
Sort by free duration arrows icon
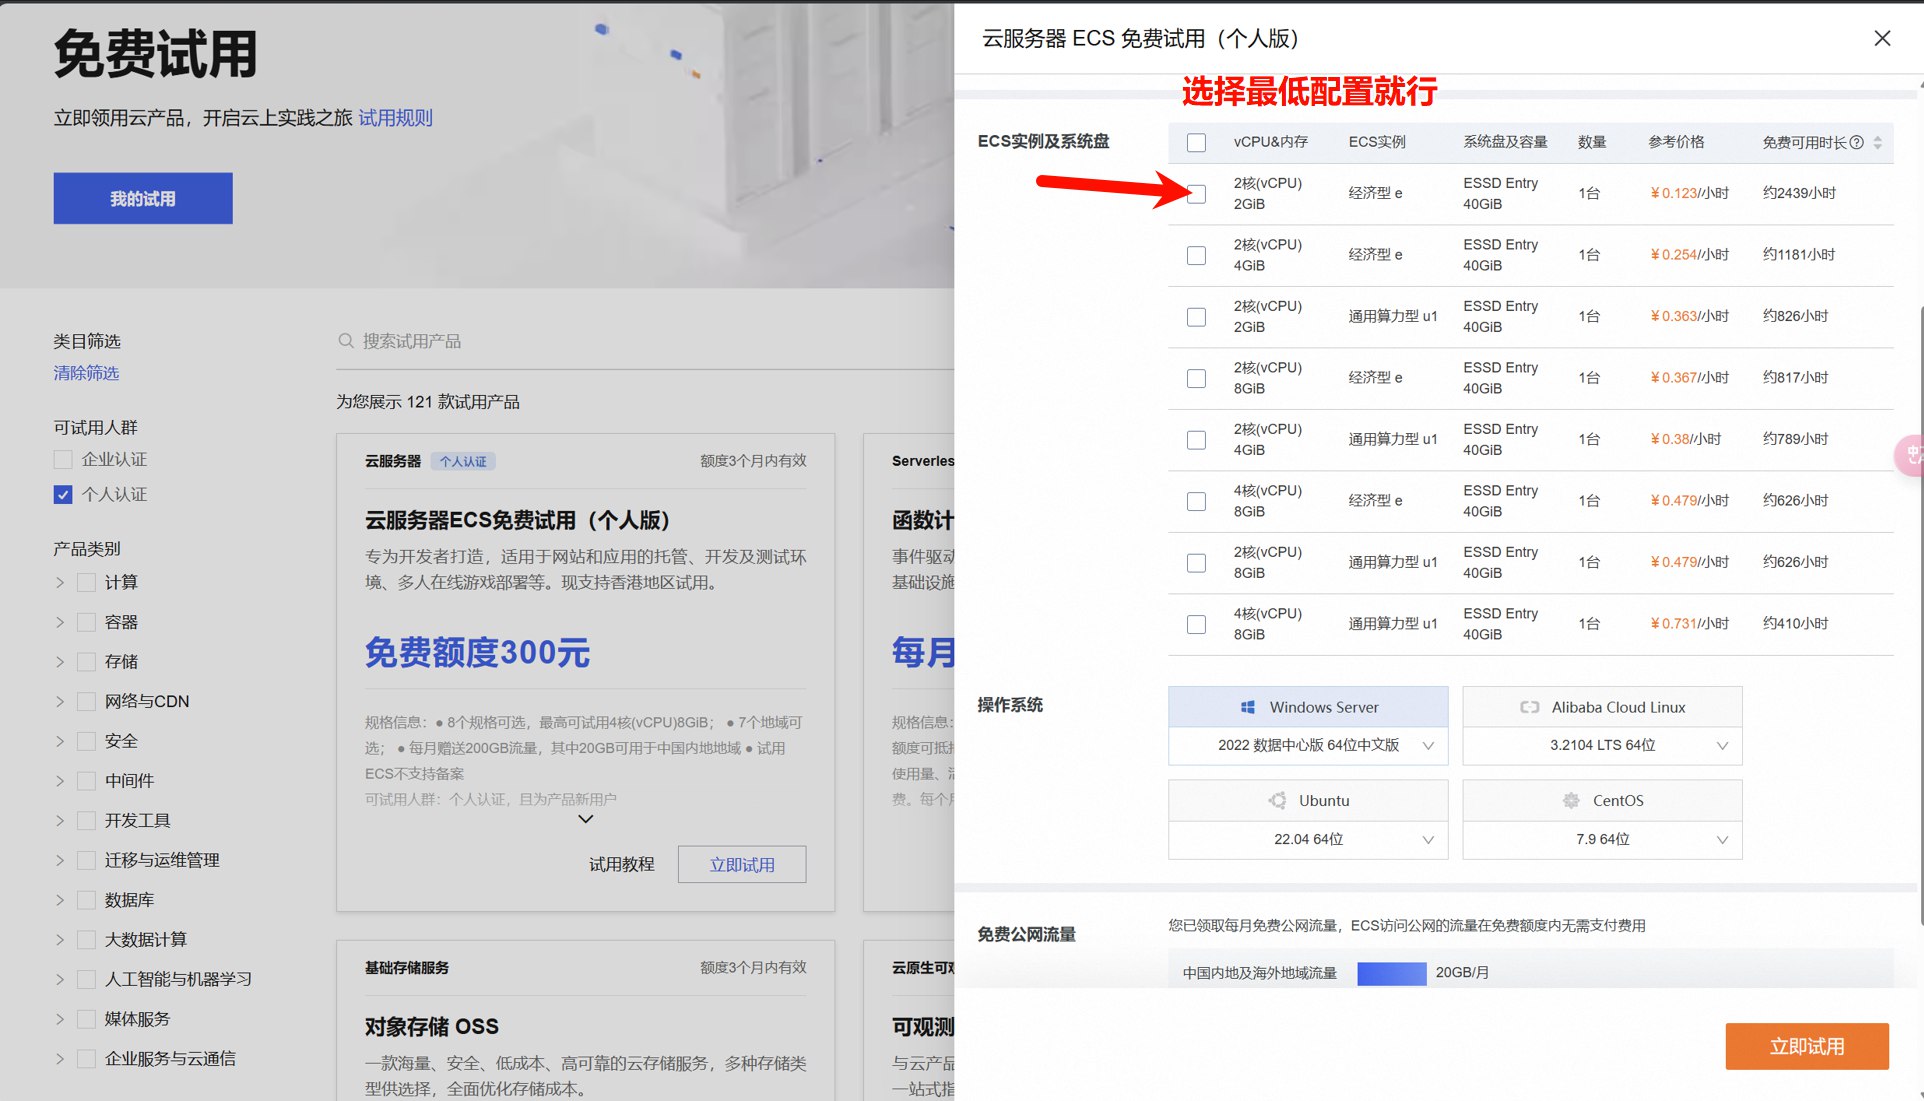pyautogui.click(x=1878, y=142)
